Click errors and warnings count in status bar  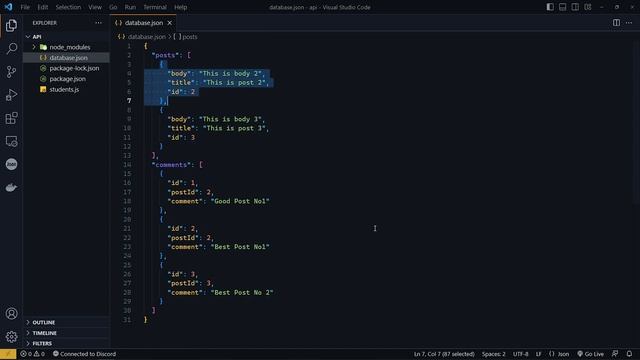pos(33,354)
